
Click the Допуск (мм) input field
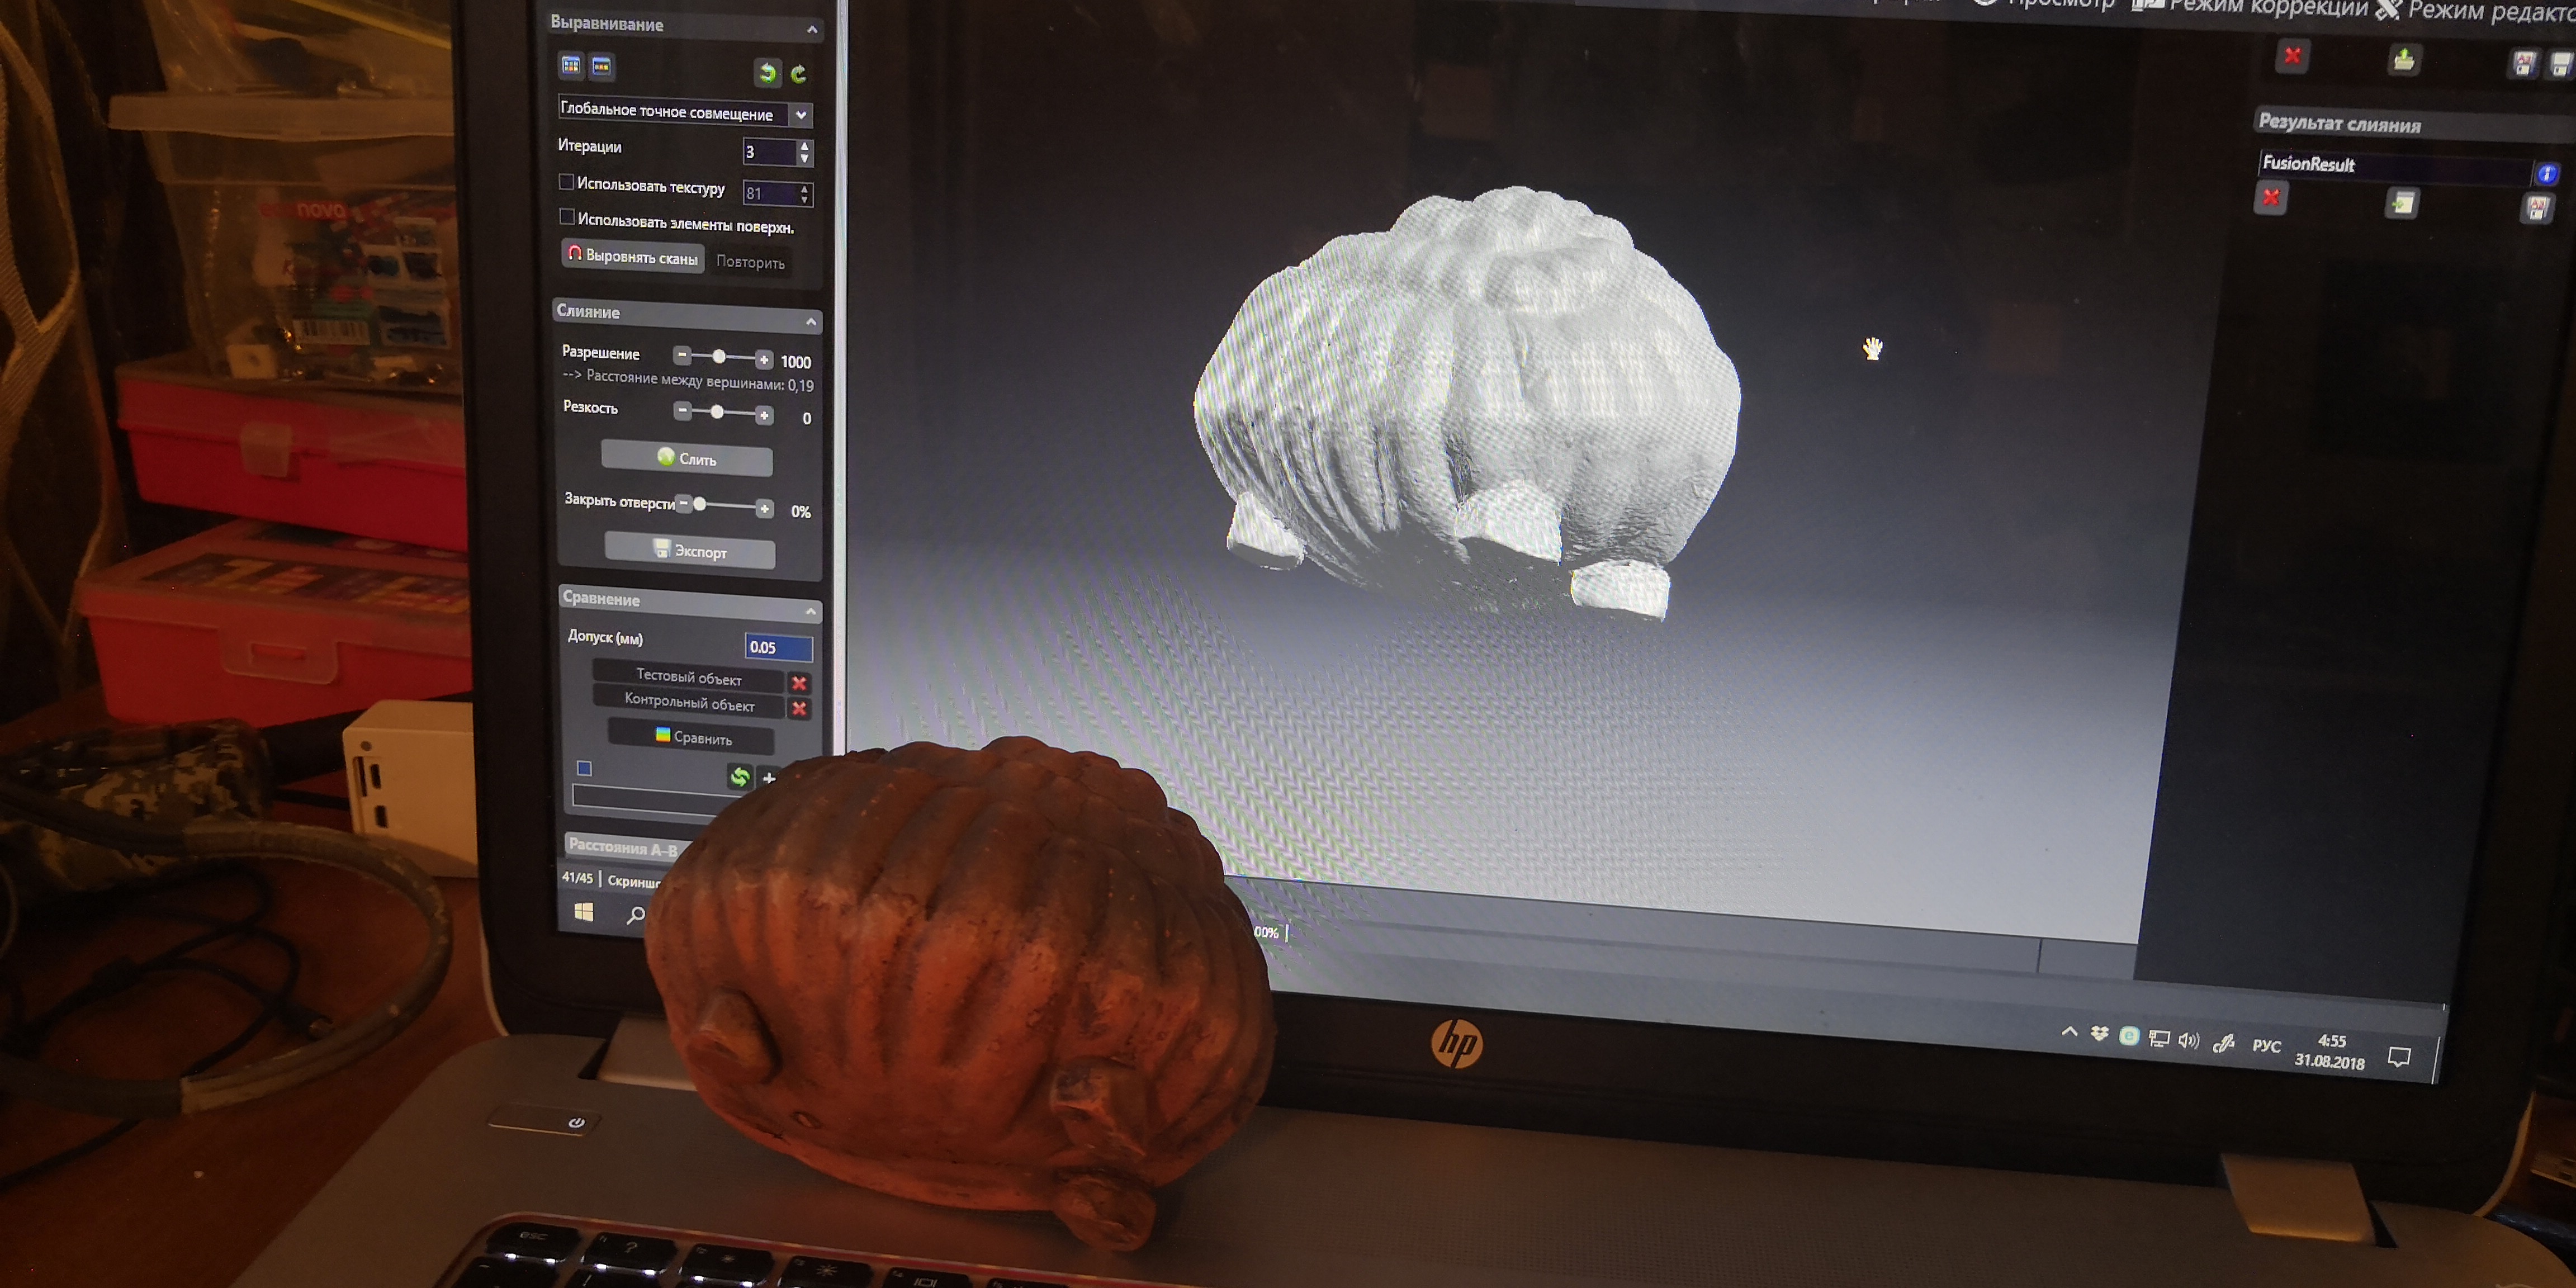coord(778,647)
